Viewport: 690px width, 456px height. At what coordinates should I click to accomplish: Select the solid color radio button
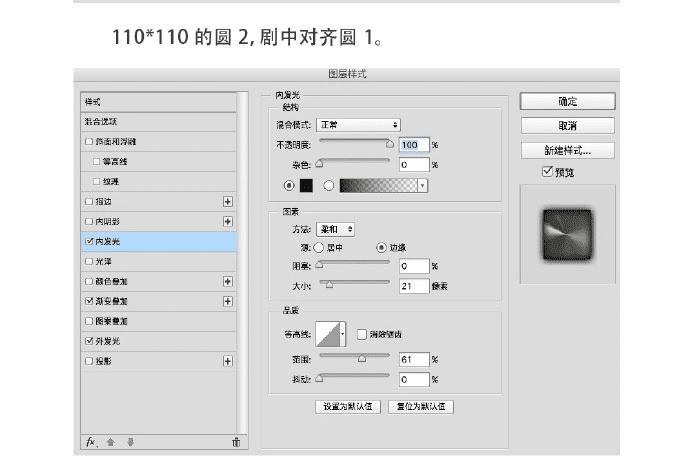point(289,186)
